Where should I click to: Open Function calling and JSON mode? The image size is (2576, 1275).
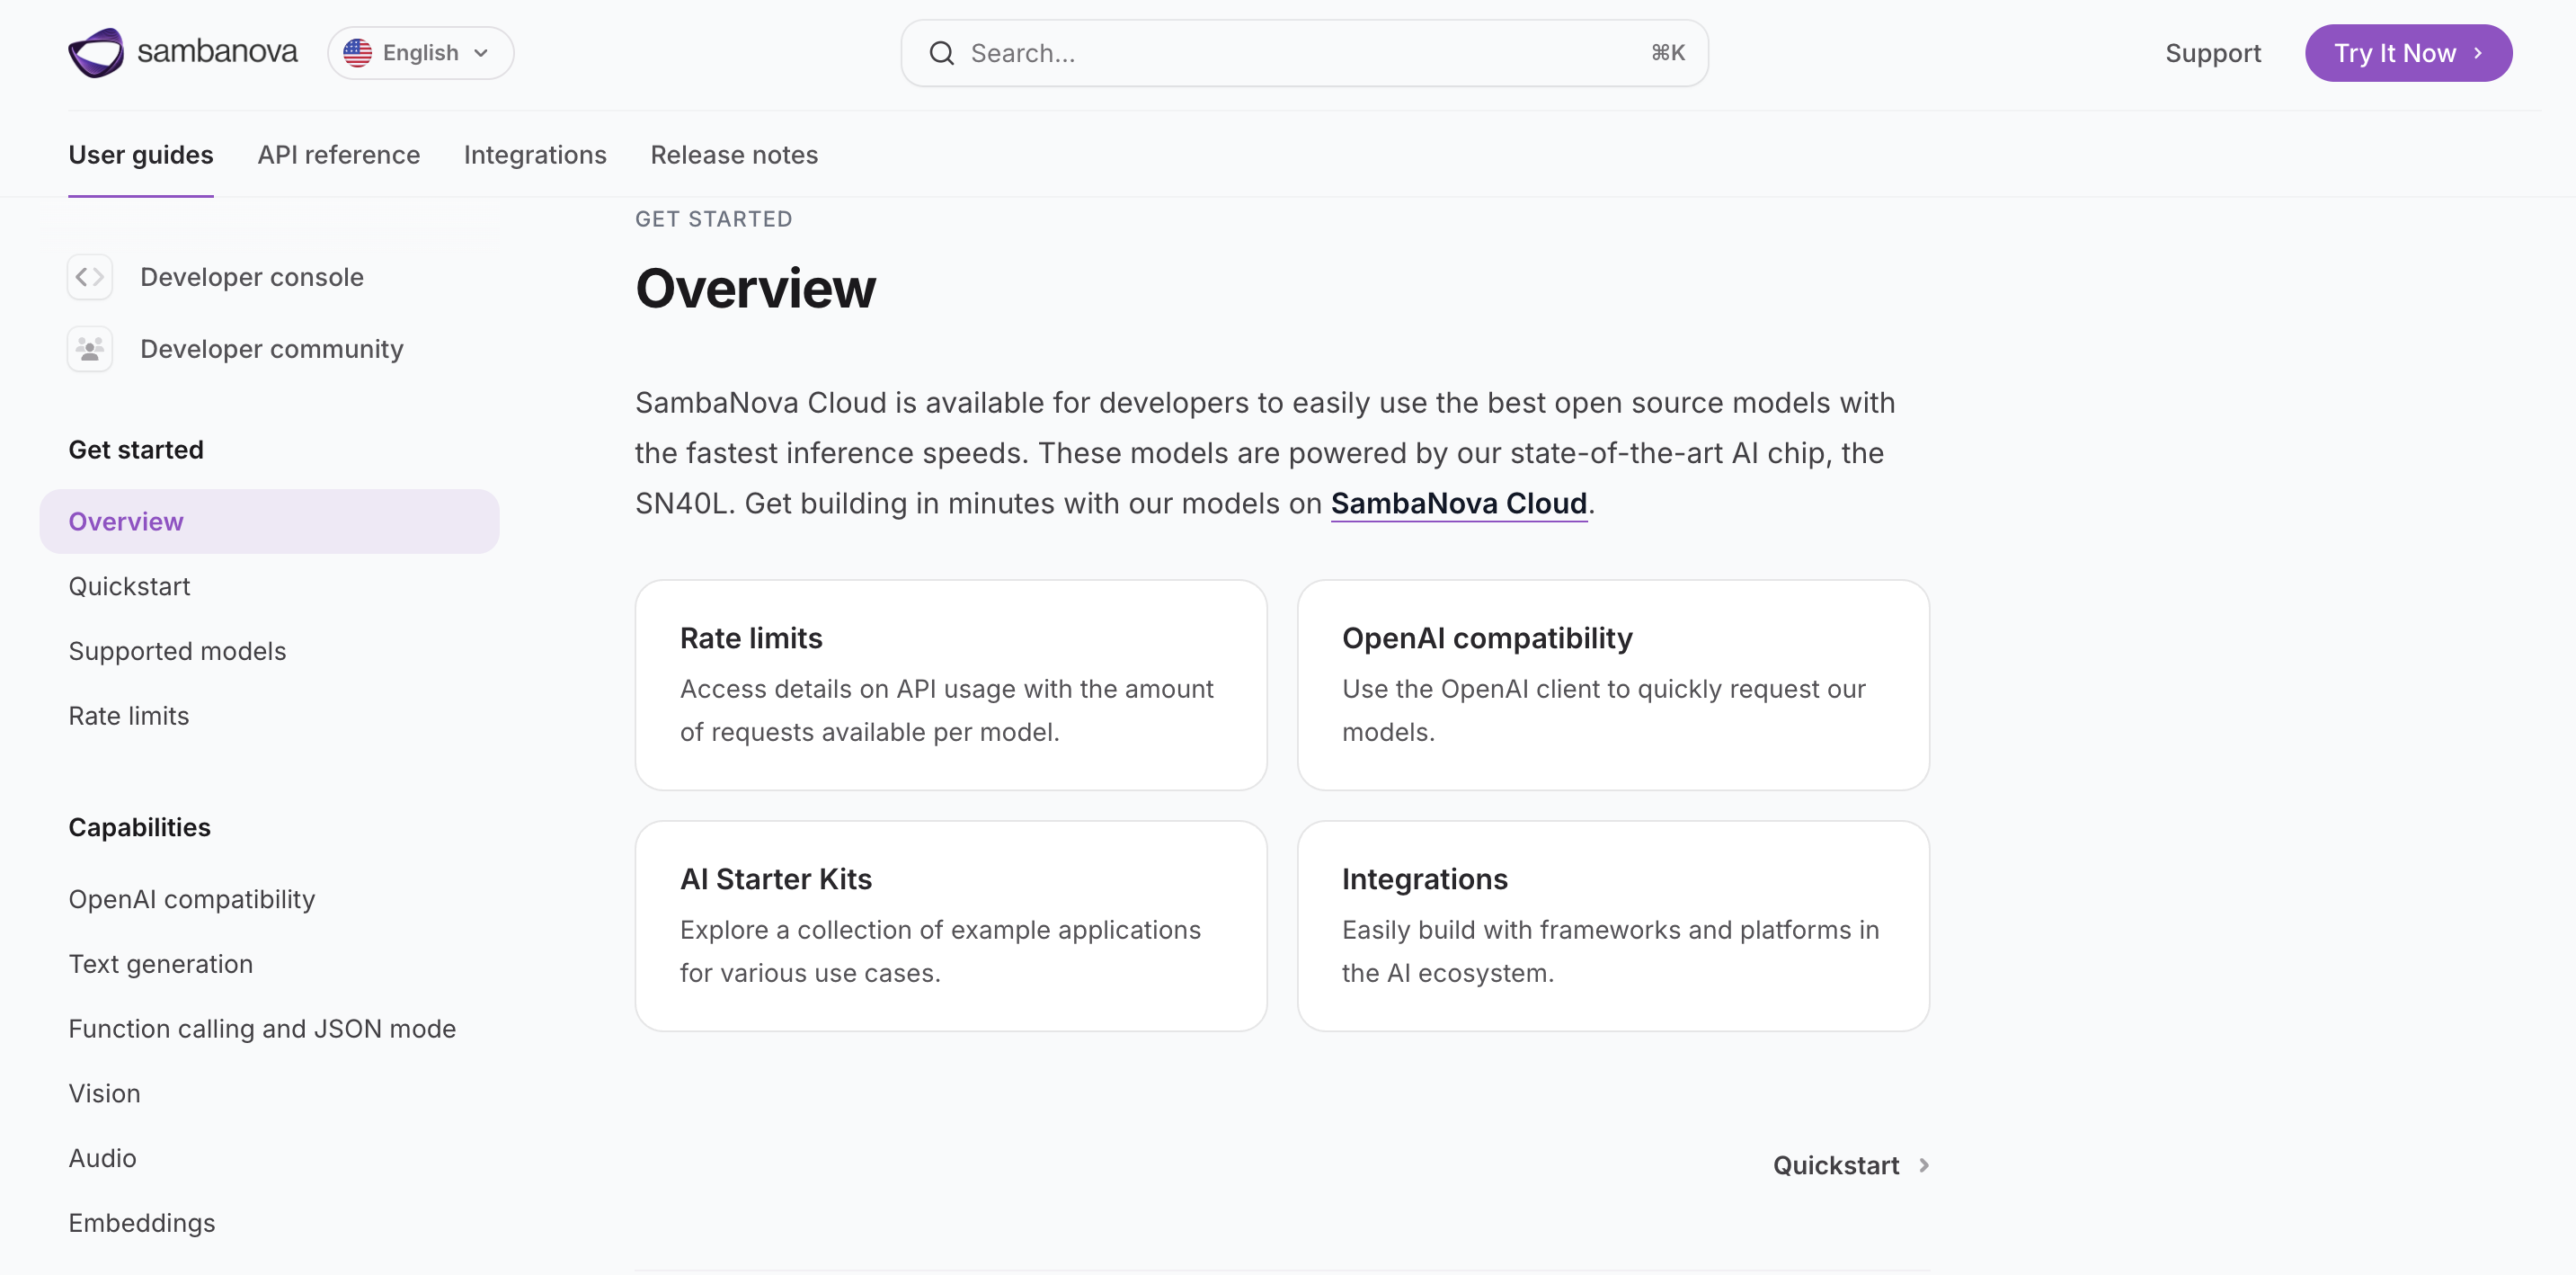[262, 1029]
